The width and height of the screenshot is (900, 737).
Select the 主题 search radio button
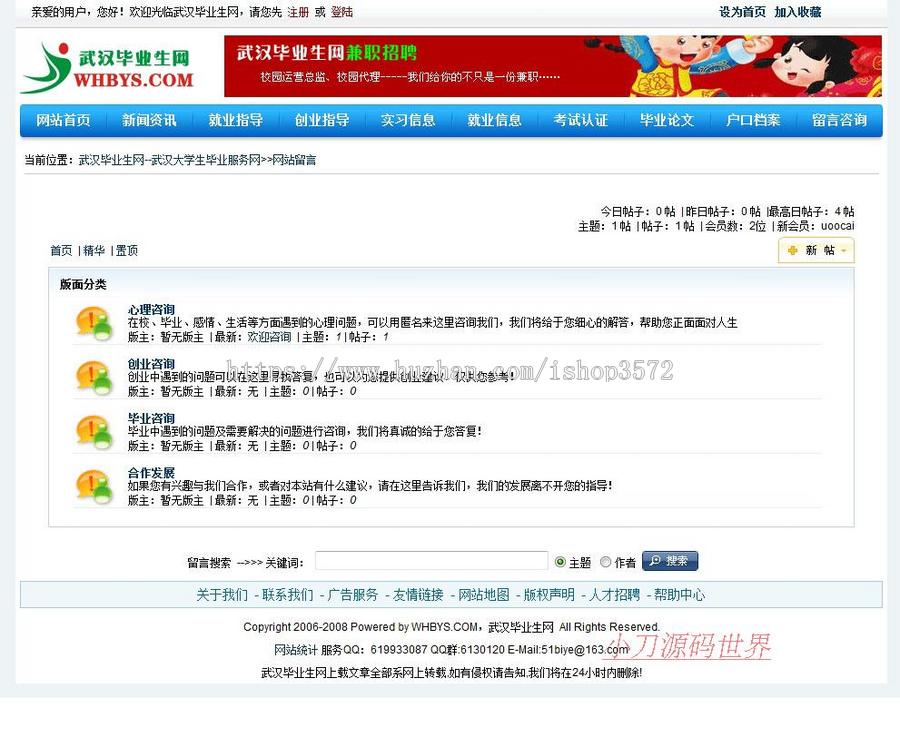(562, 561)
